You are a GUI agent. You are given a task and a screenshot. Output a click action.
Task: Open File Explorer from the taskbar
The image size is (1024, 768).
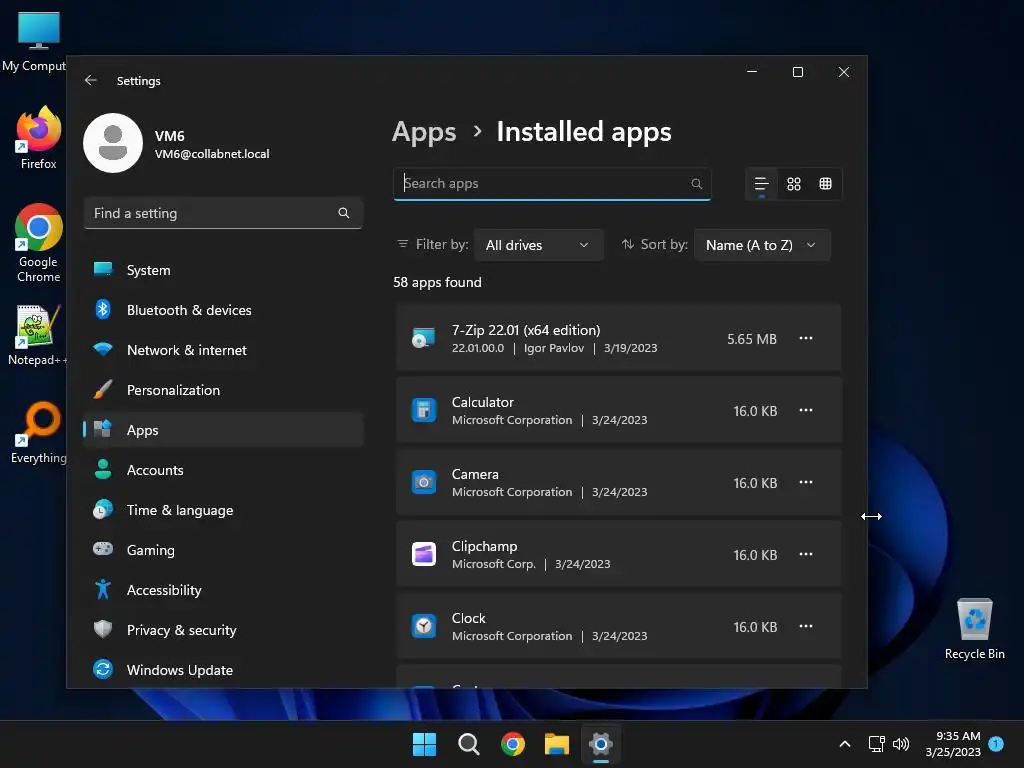[556, 744]
